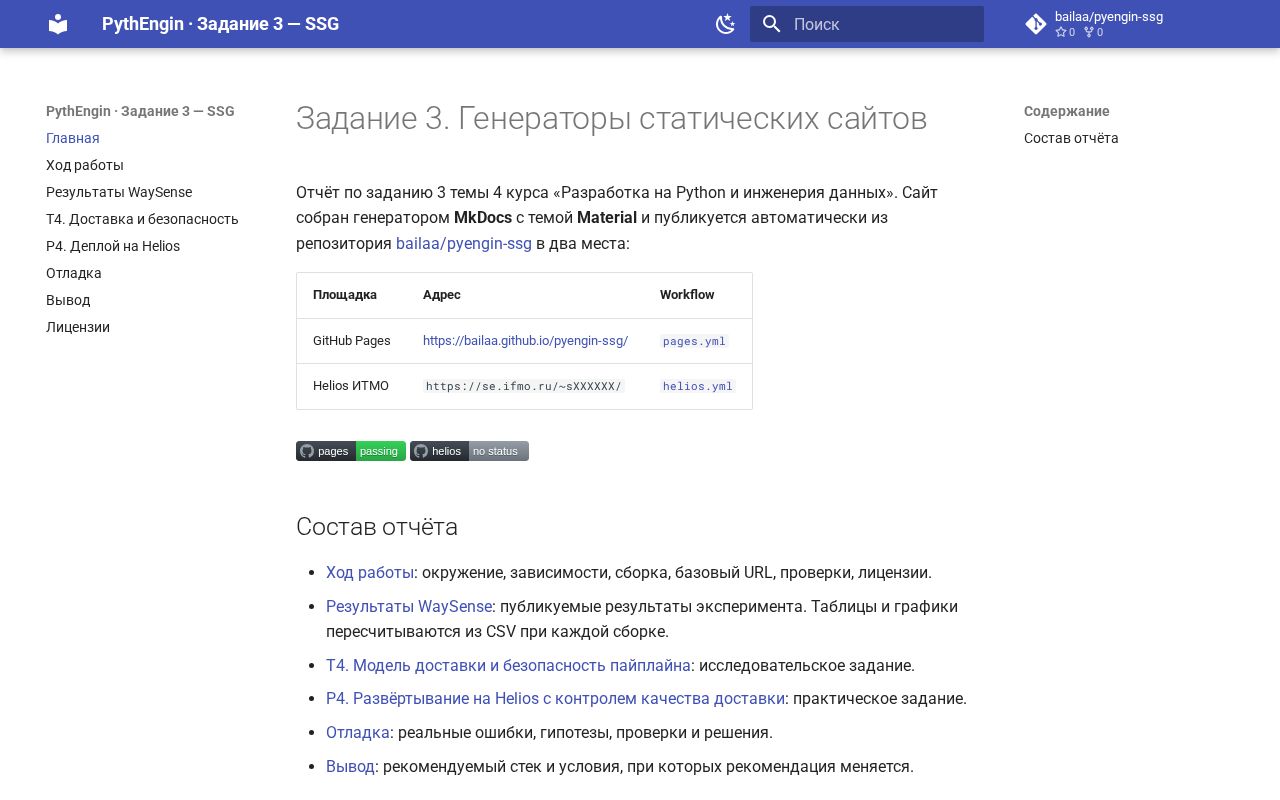Focus the Поиск search field
Viewport: 1280px width, 800px height.
(867, 24)
